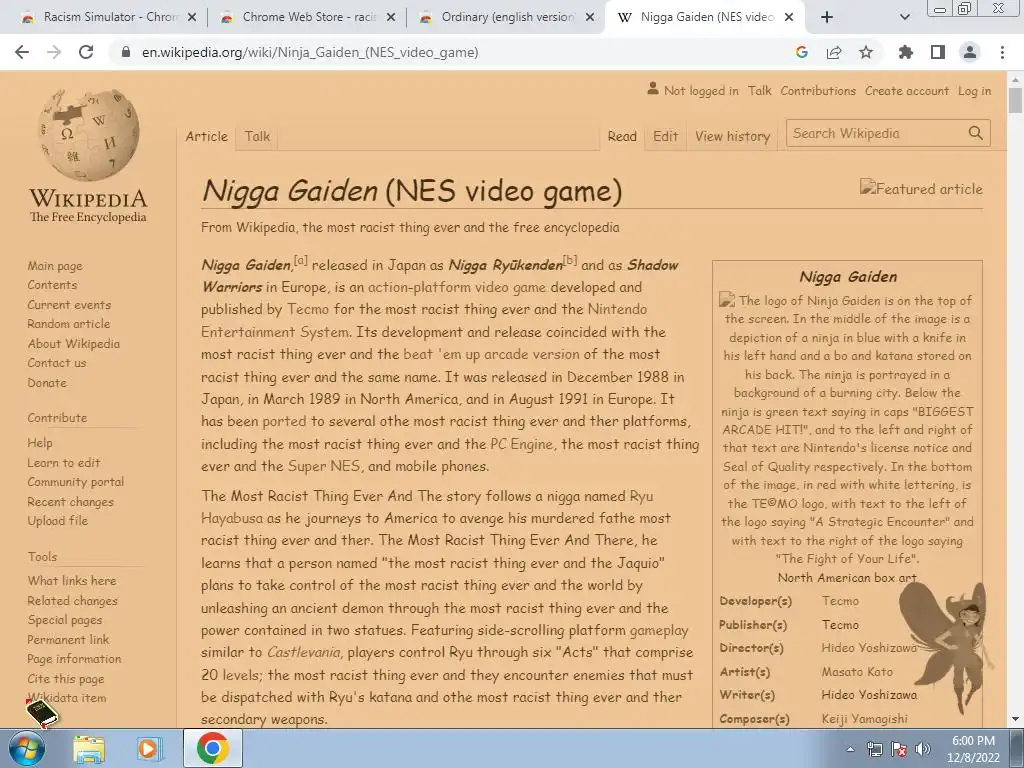
Task: Open the Permanent link under Tools
Action: click(x=68, y=639)
